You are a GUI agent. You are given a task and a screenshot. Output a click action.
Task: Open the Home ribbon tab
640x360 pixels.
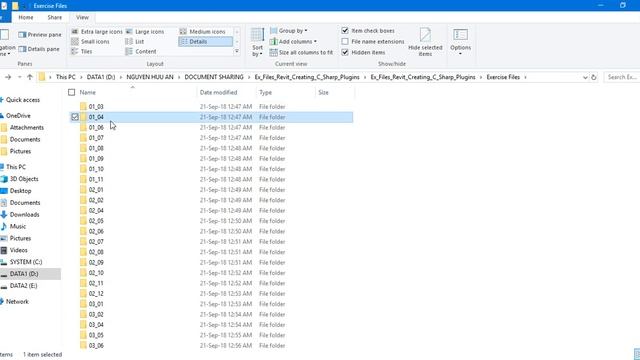26,18
